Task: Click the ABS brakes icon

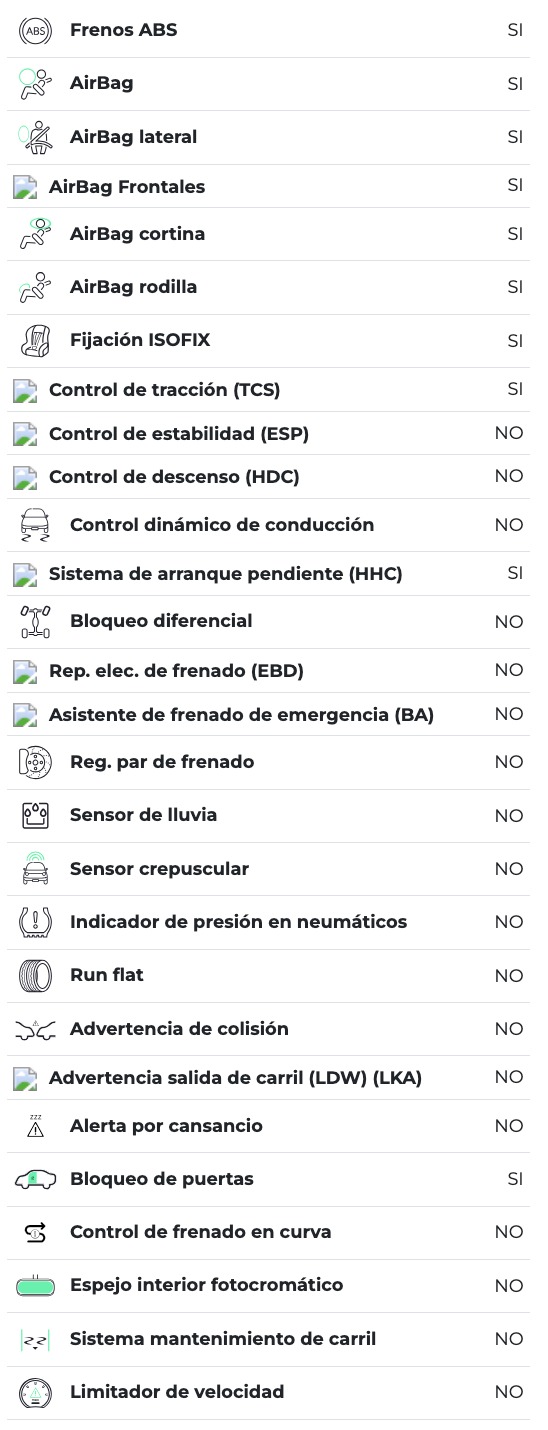Action: [35, 30]
